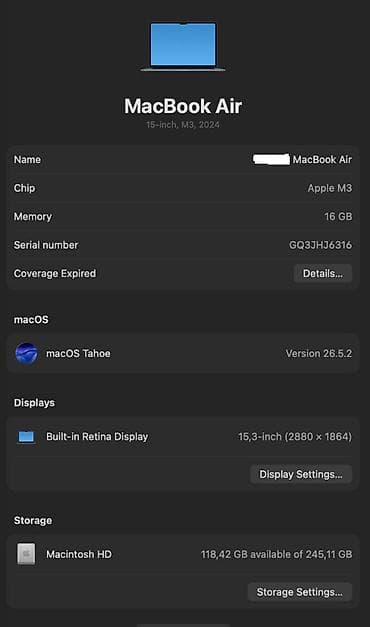The height and width of the screenshot is (627, 370).
Task: Click the Version 26.5.2 text
Action: 319,353
